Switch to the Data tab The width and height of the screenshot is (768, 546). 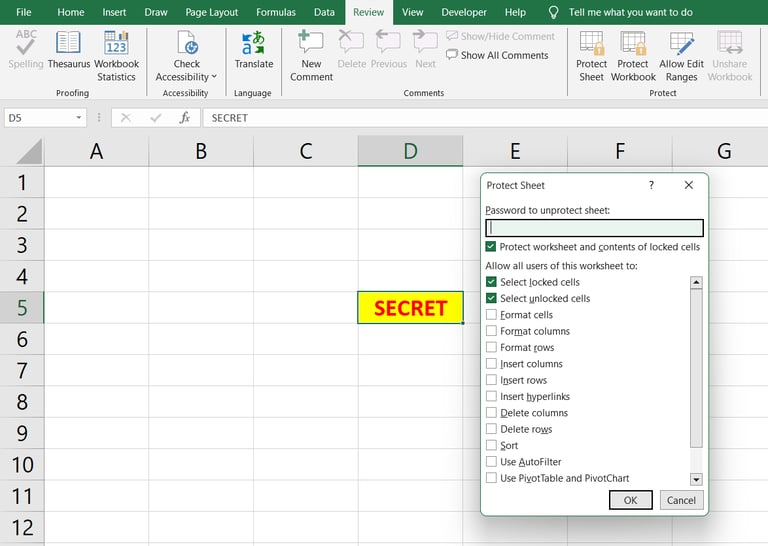(324, 12)
